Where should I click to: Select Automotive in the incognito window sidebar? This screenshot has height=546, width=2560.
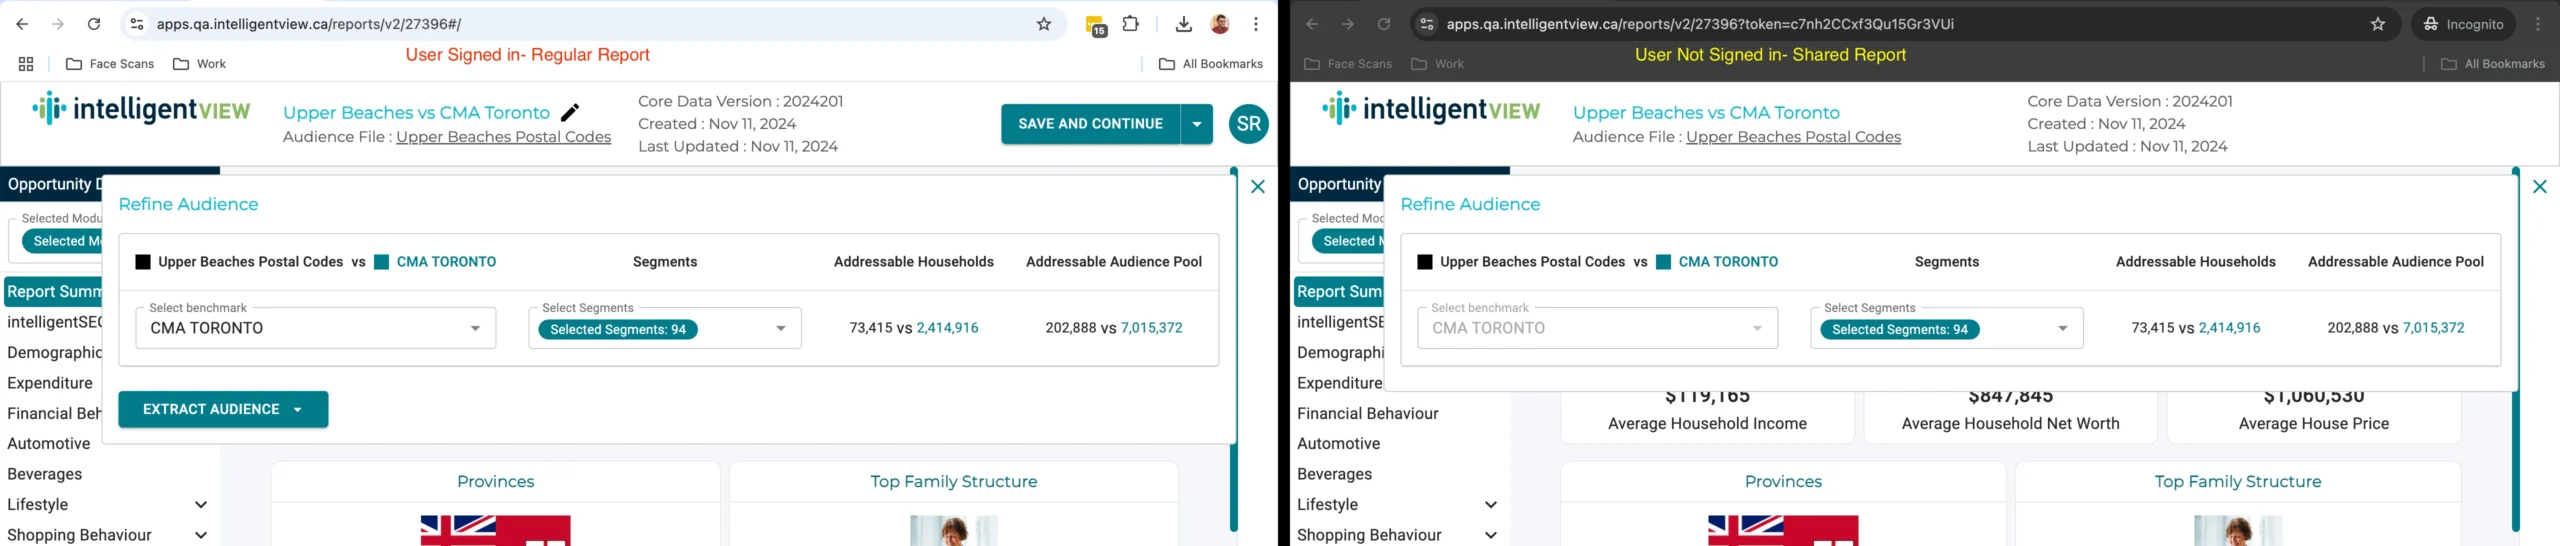click(x=1338, y=444)
